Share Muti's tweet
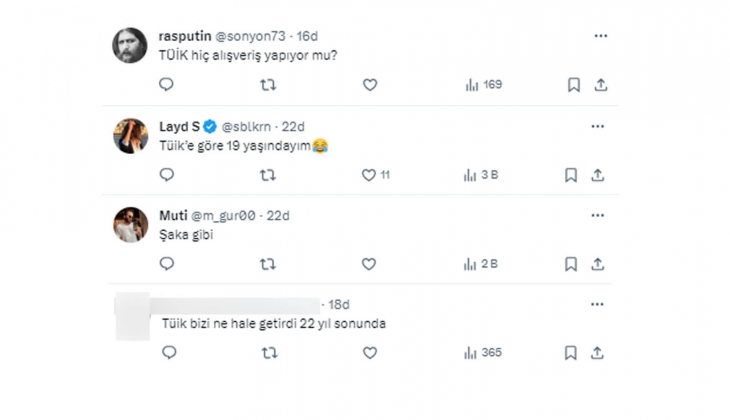 (x=598, y=264)
